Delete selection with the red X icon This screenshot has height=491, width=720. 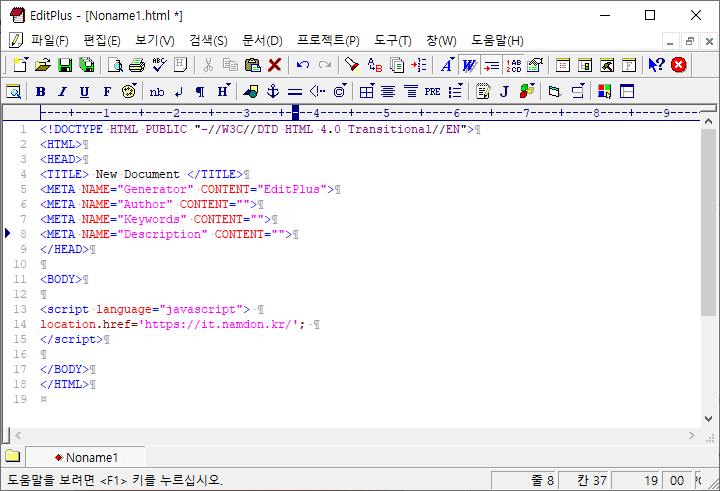(x=275, y=65)
